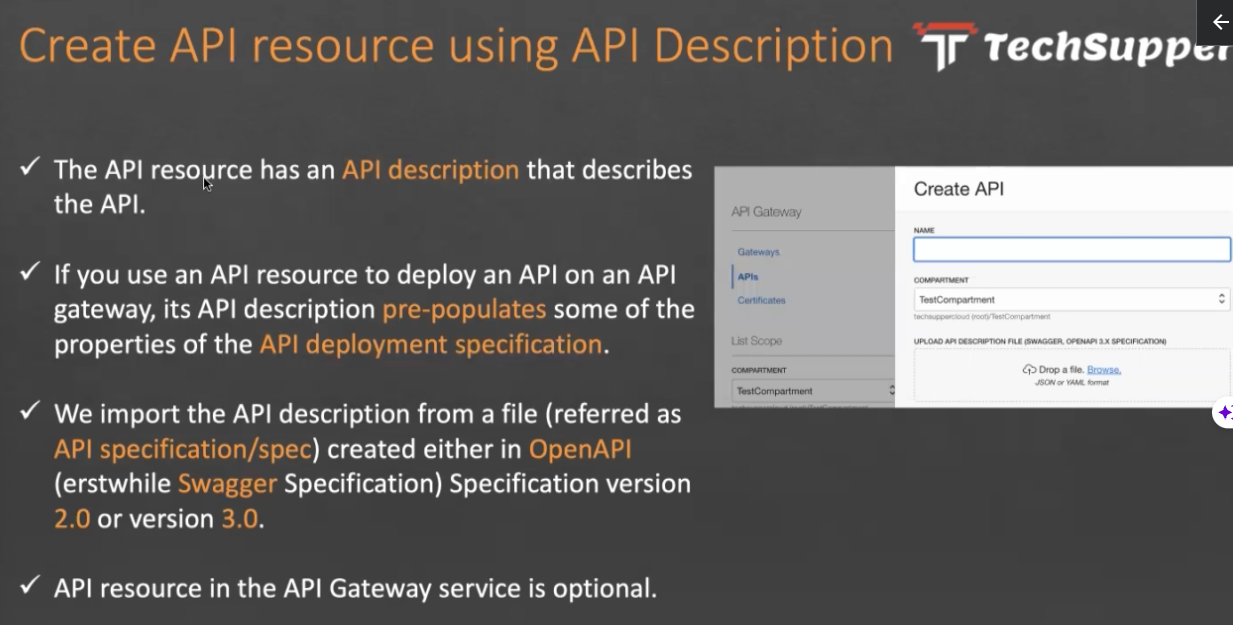
Task: Select APIs in the API Gateway sidebar
Action: (747, 277)
